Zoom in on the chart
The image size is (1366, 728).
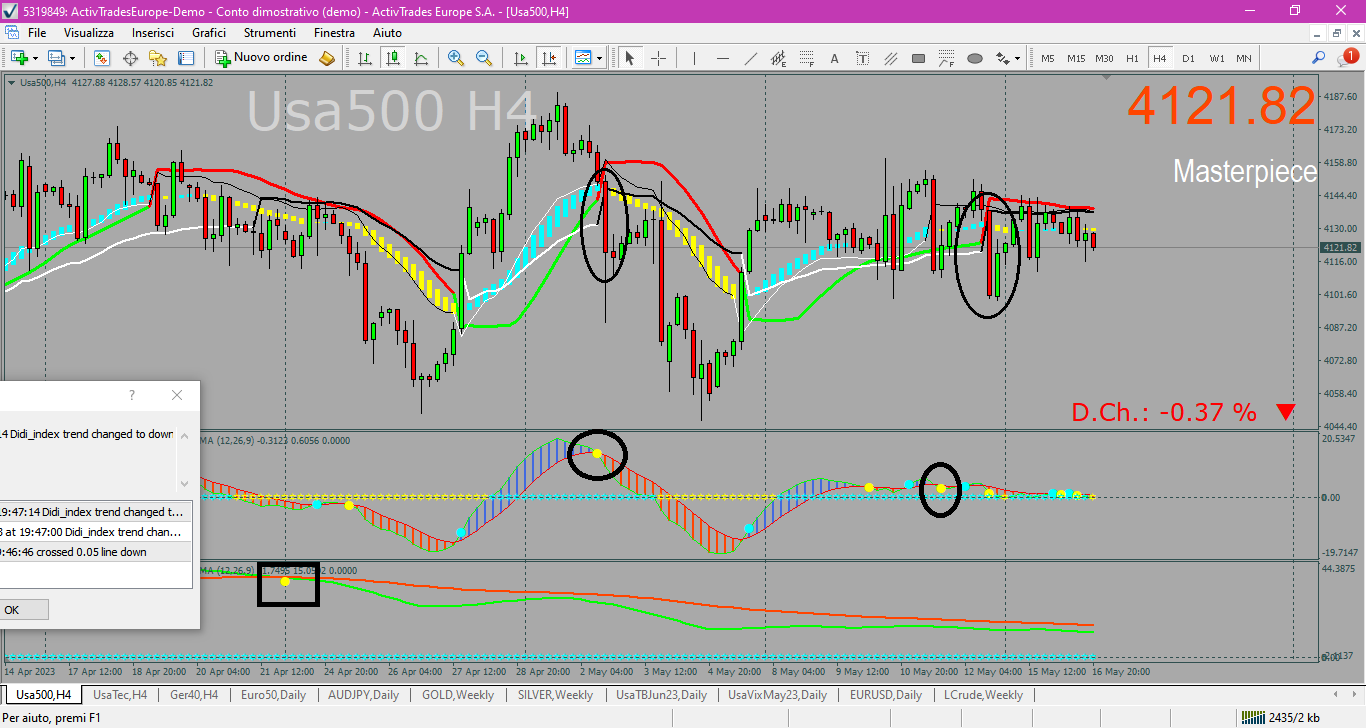click(456, 58)
